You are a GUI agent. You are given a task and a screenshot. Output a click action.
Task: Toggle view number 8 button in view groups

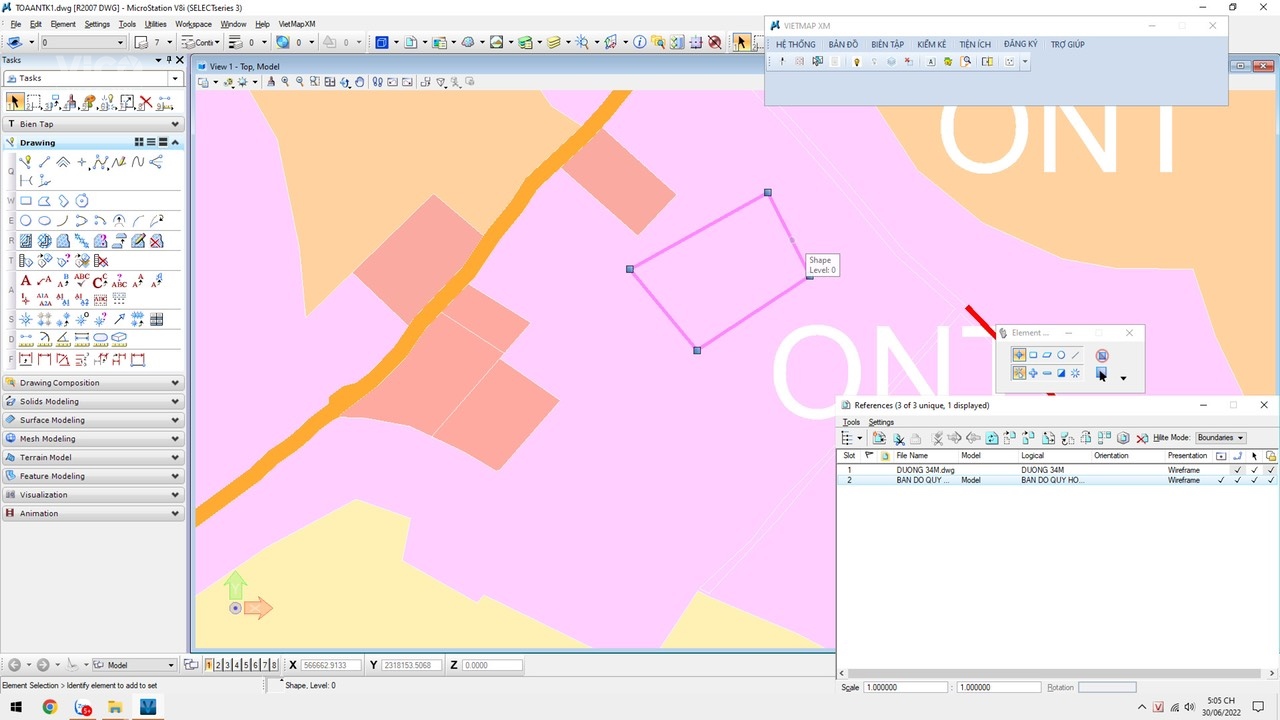coord(274,665)
